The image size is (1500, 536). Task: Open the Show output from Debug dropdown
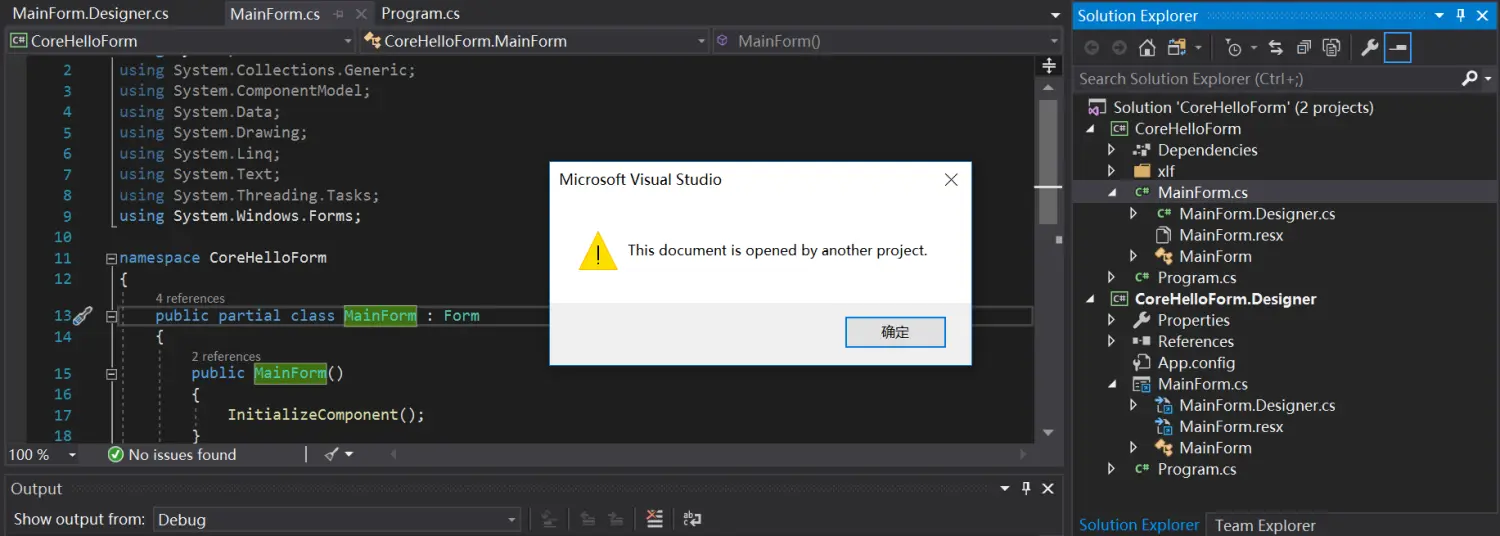pyautogui.click(x=337, y=520)
